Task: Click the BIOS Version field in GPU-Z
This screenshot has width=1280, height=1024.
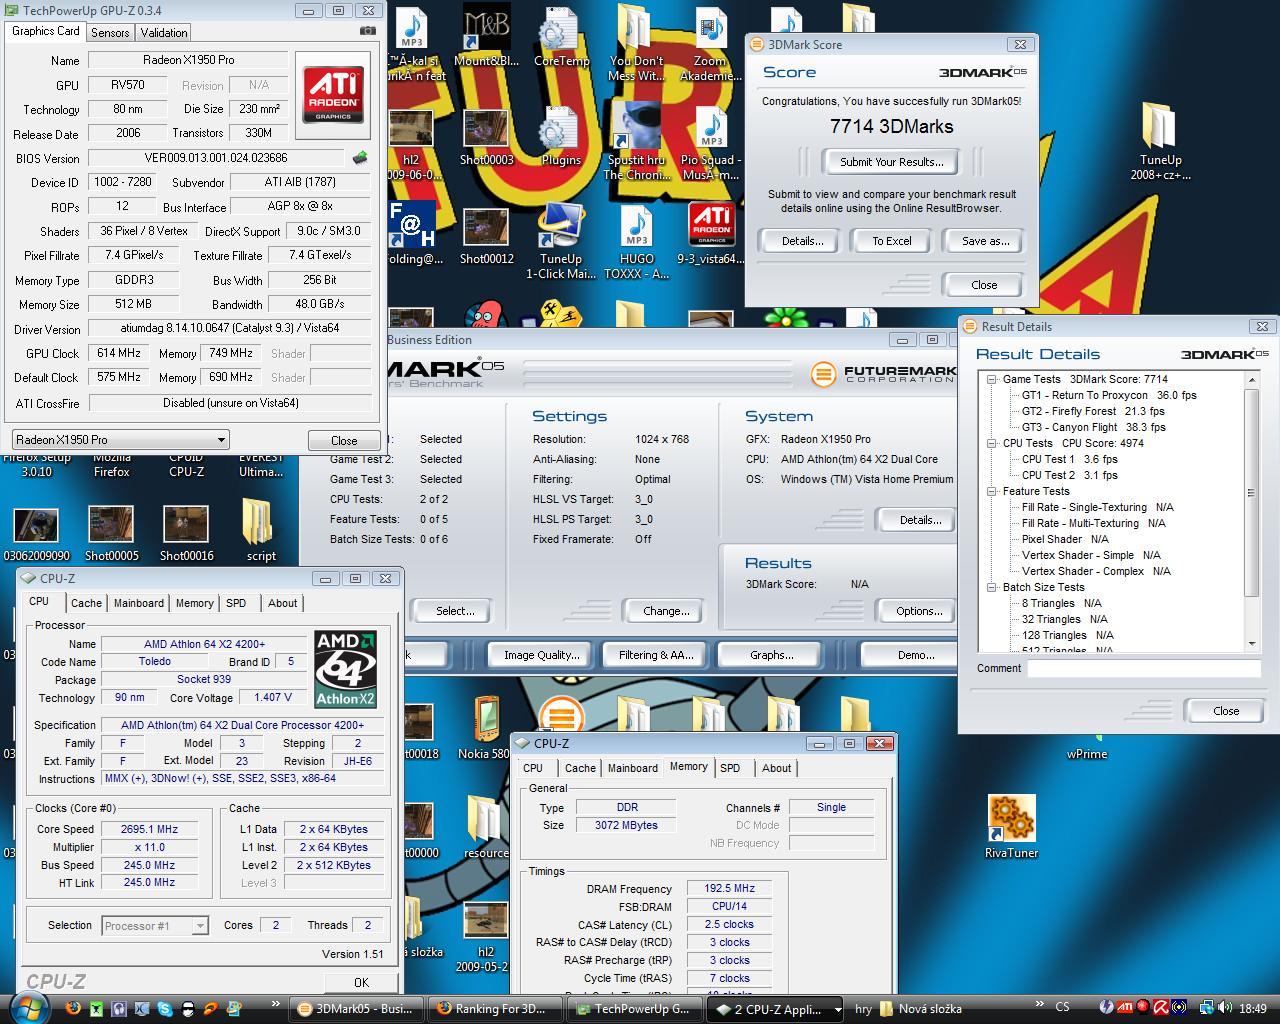Action: [x=217, y=158]
